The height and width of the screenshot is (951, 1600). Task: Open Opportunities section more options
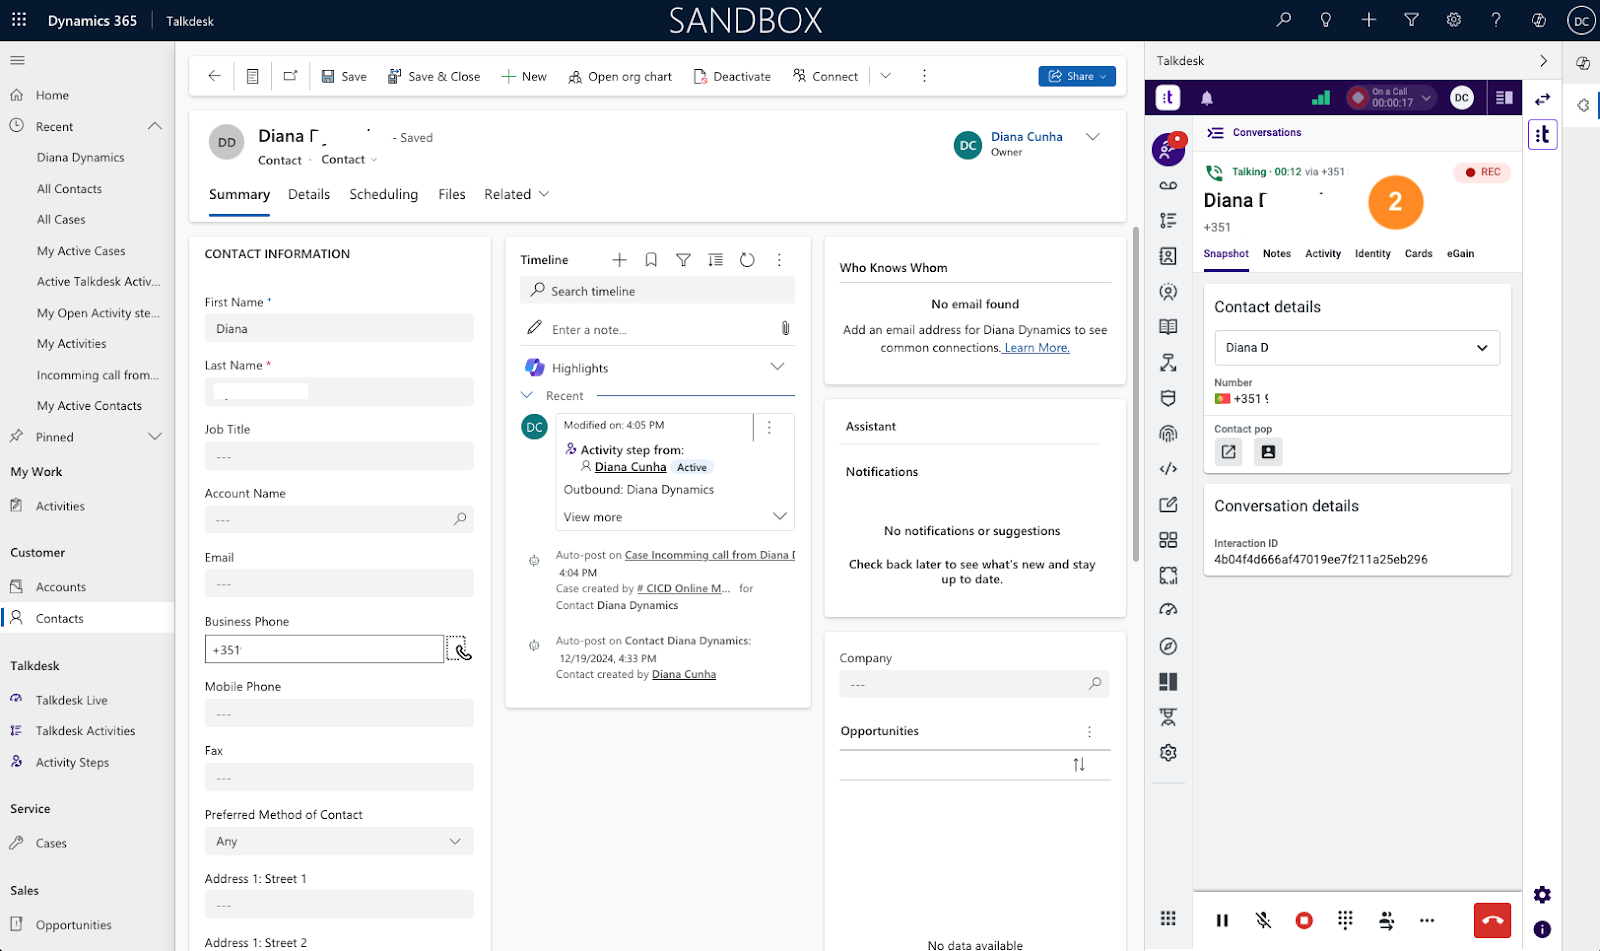pos(1089,731)
